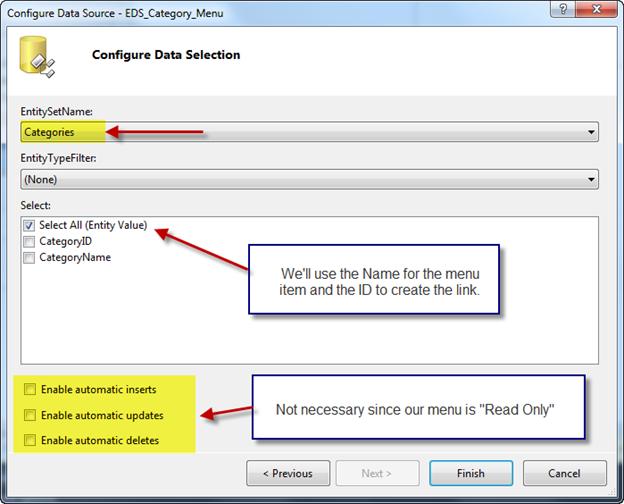This screenshot has height=504, width=624.
Task: Click the Configure Data Selection heading
Action: (x=165, y=54)
